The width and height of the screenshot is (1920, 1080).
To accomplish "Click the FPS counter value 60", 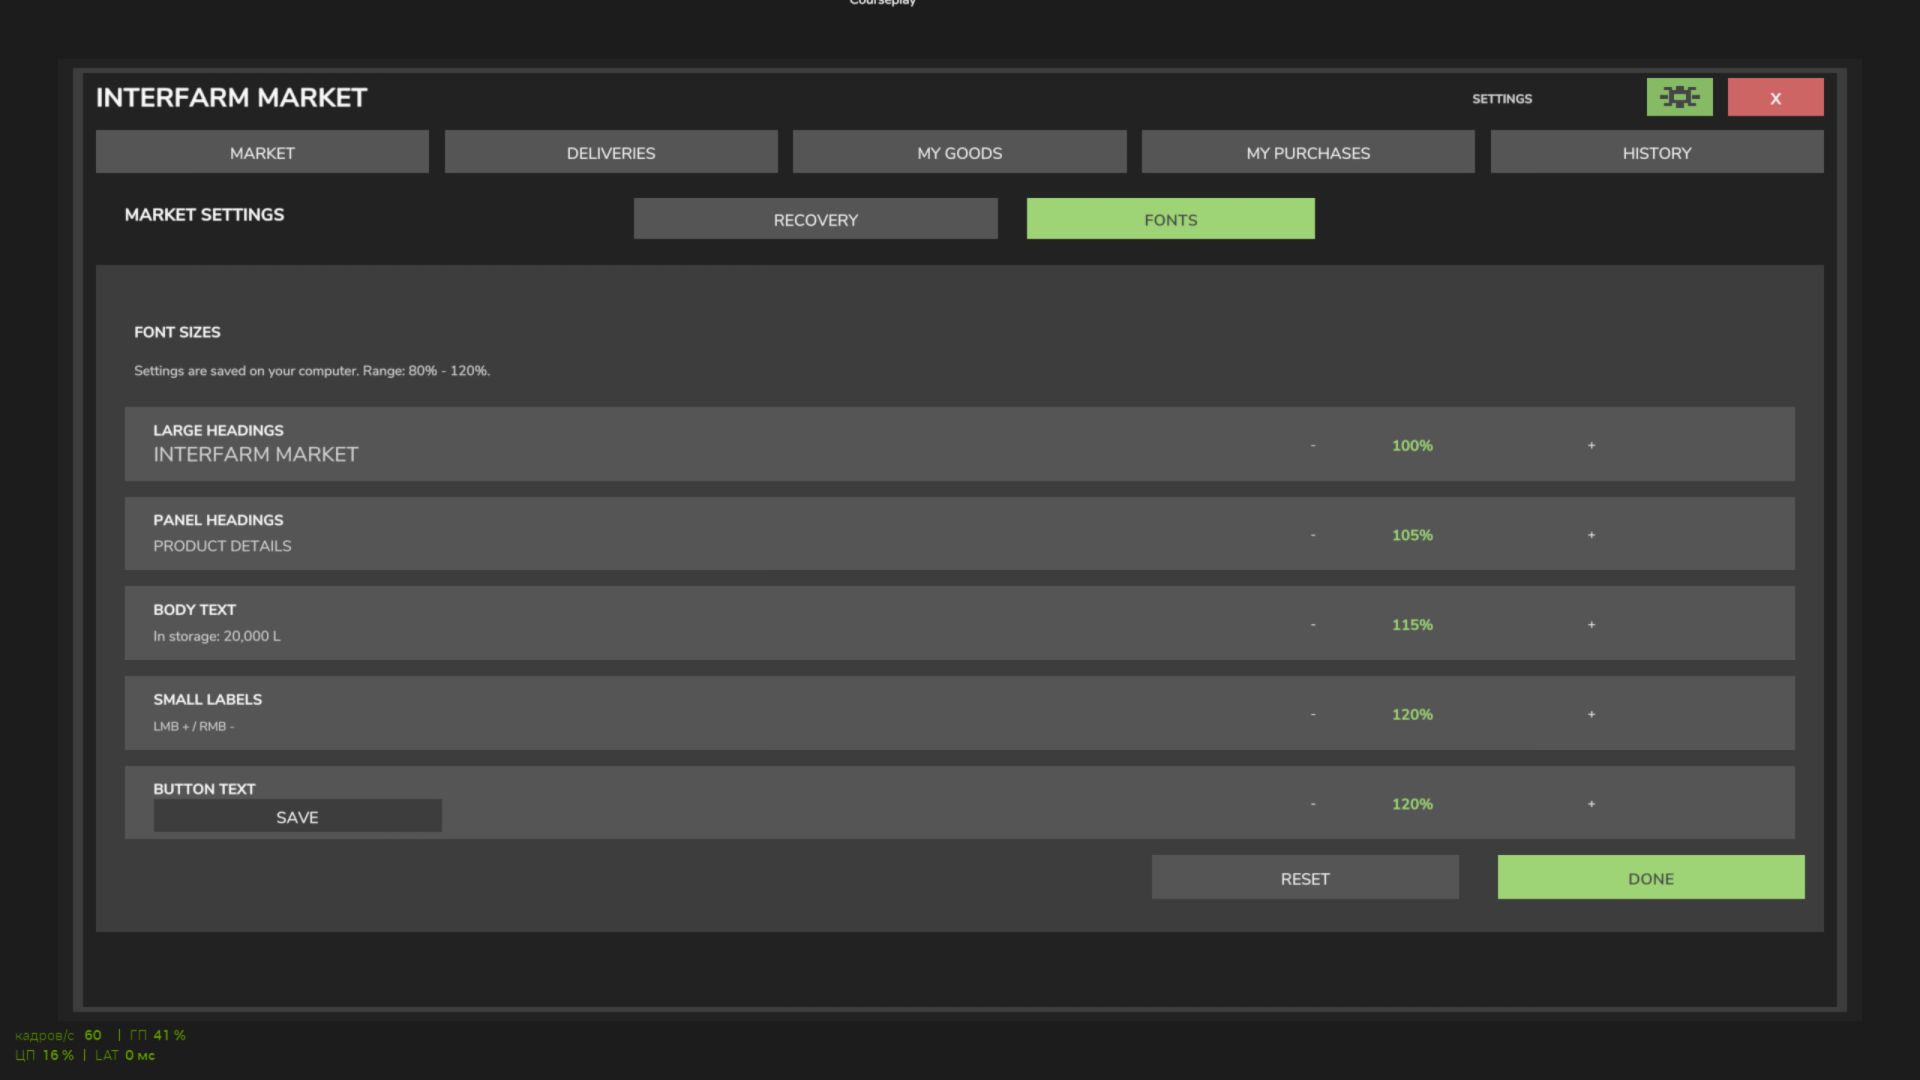I will click(x=93, y=1035).
